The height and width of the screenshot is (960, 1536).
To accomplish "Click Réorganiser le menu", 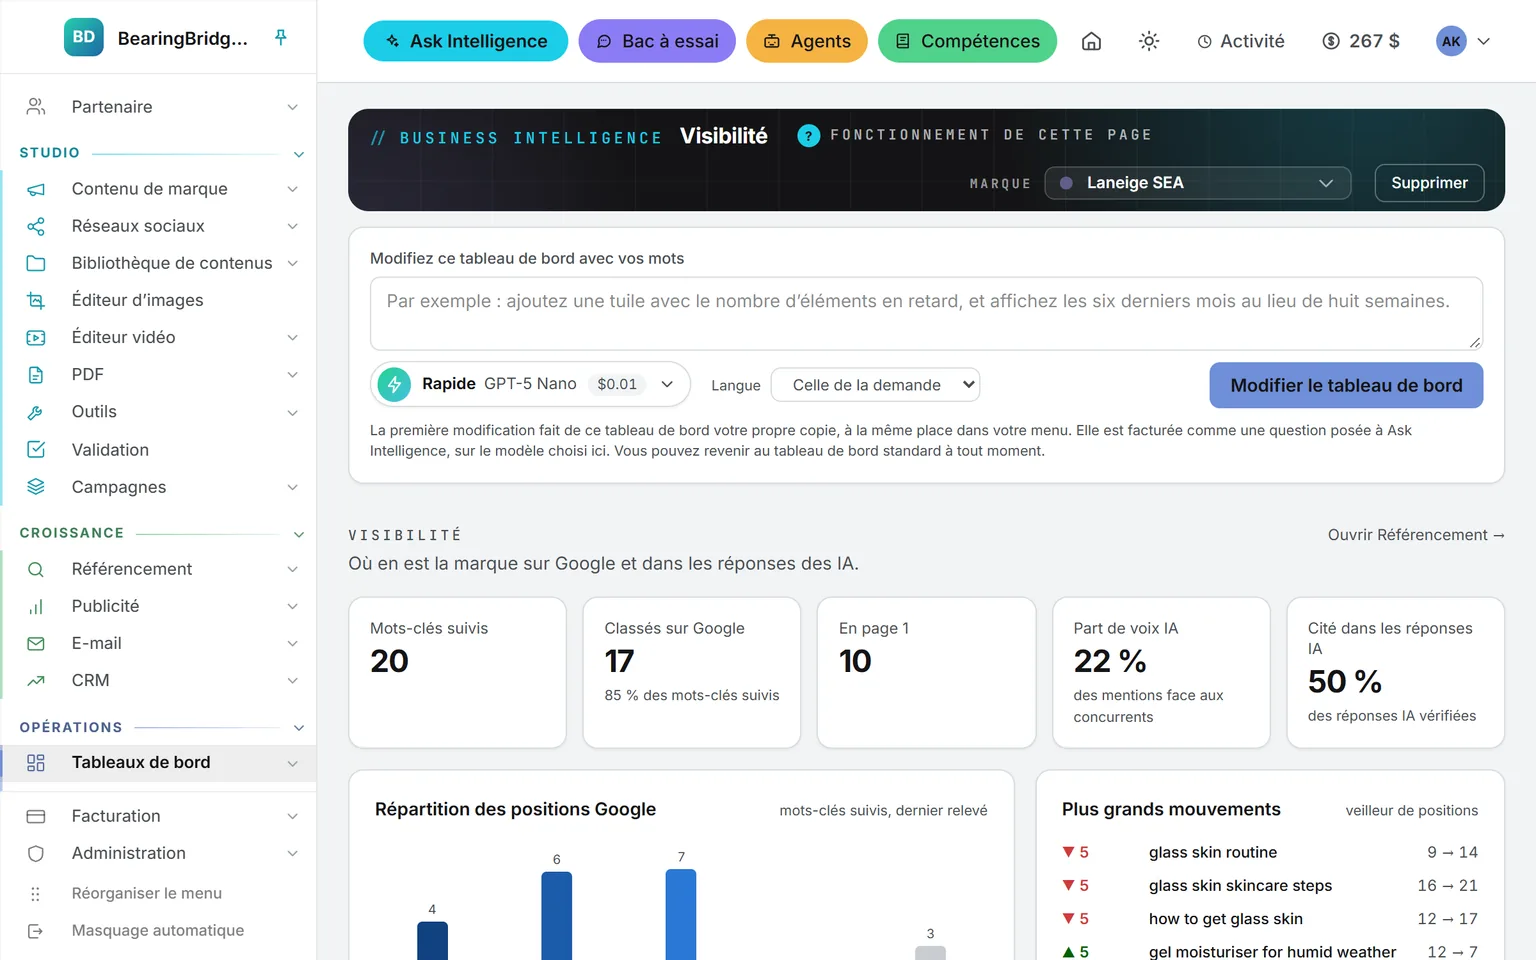I will (147, 893).
